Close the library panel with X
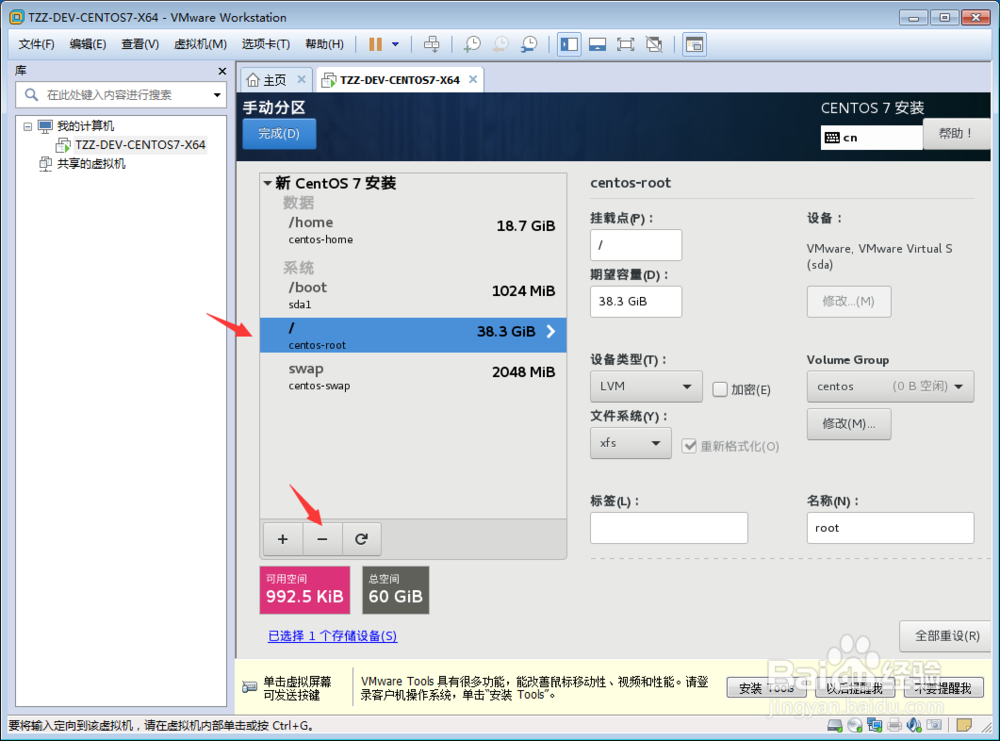The height and width of the screenshot is (741, 1000). tap(222, 71)
